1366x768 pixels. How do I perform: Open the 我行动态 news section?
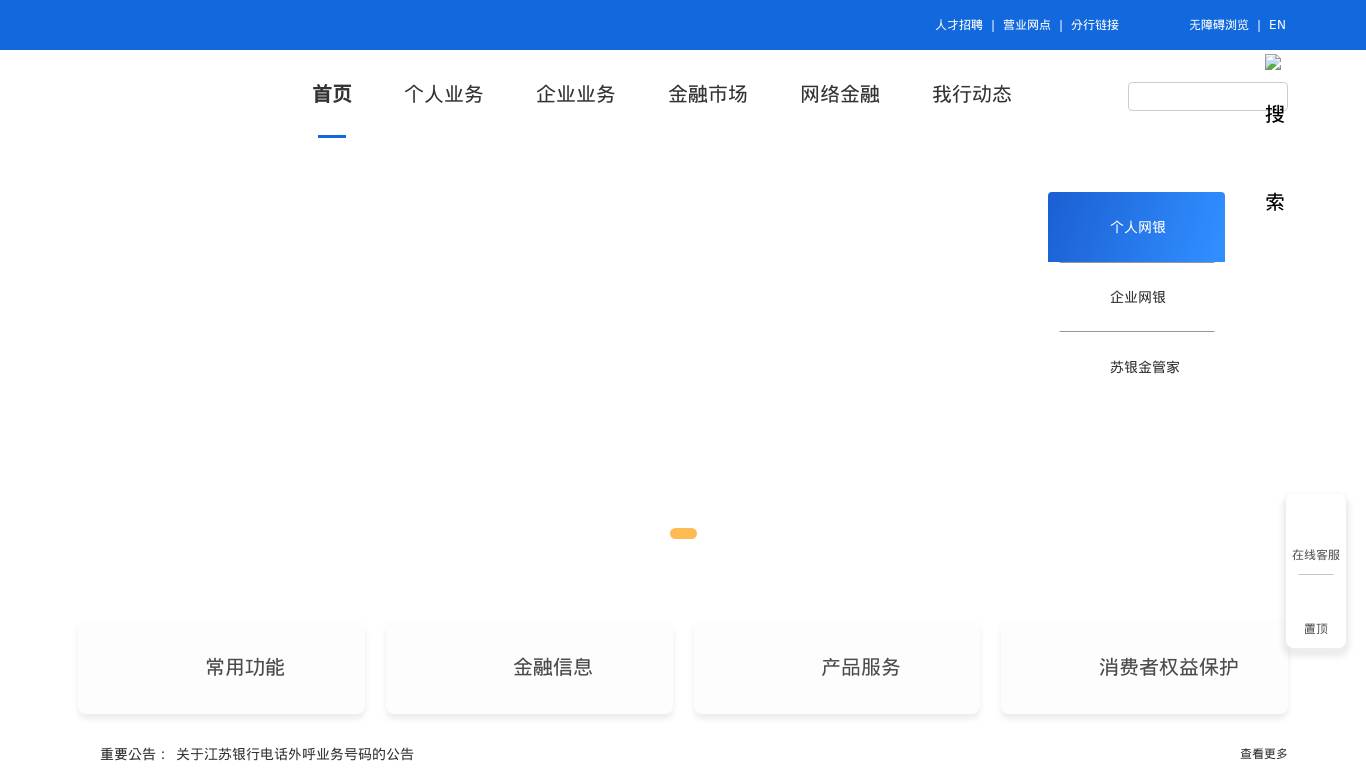[972, 94]
